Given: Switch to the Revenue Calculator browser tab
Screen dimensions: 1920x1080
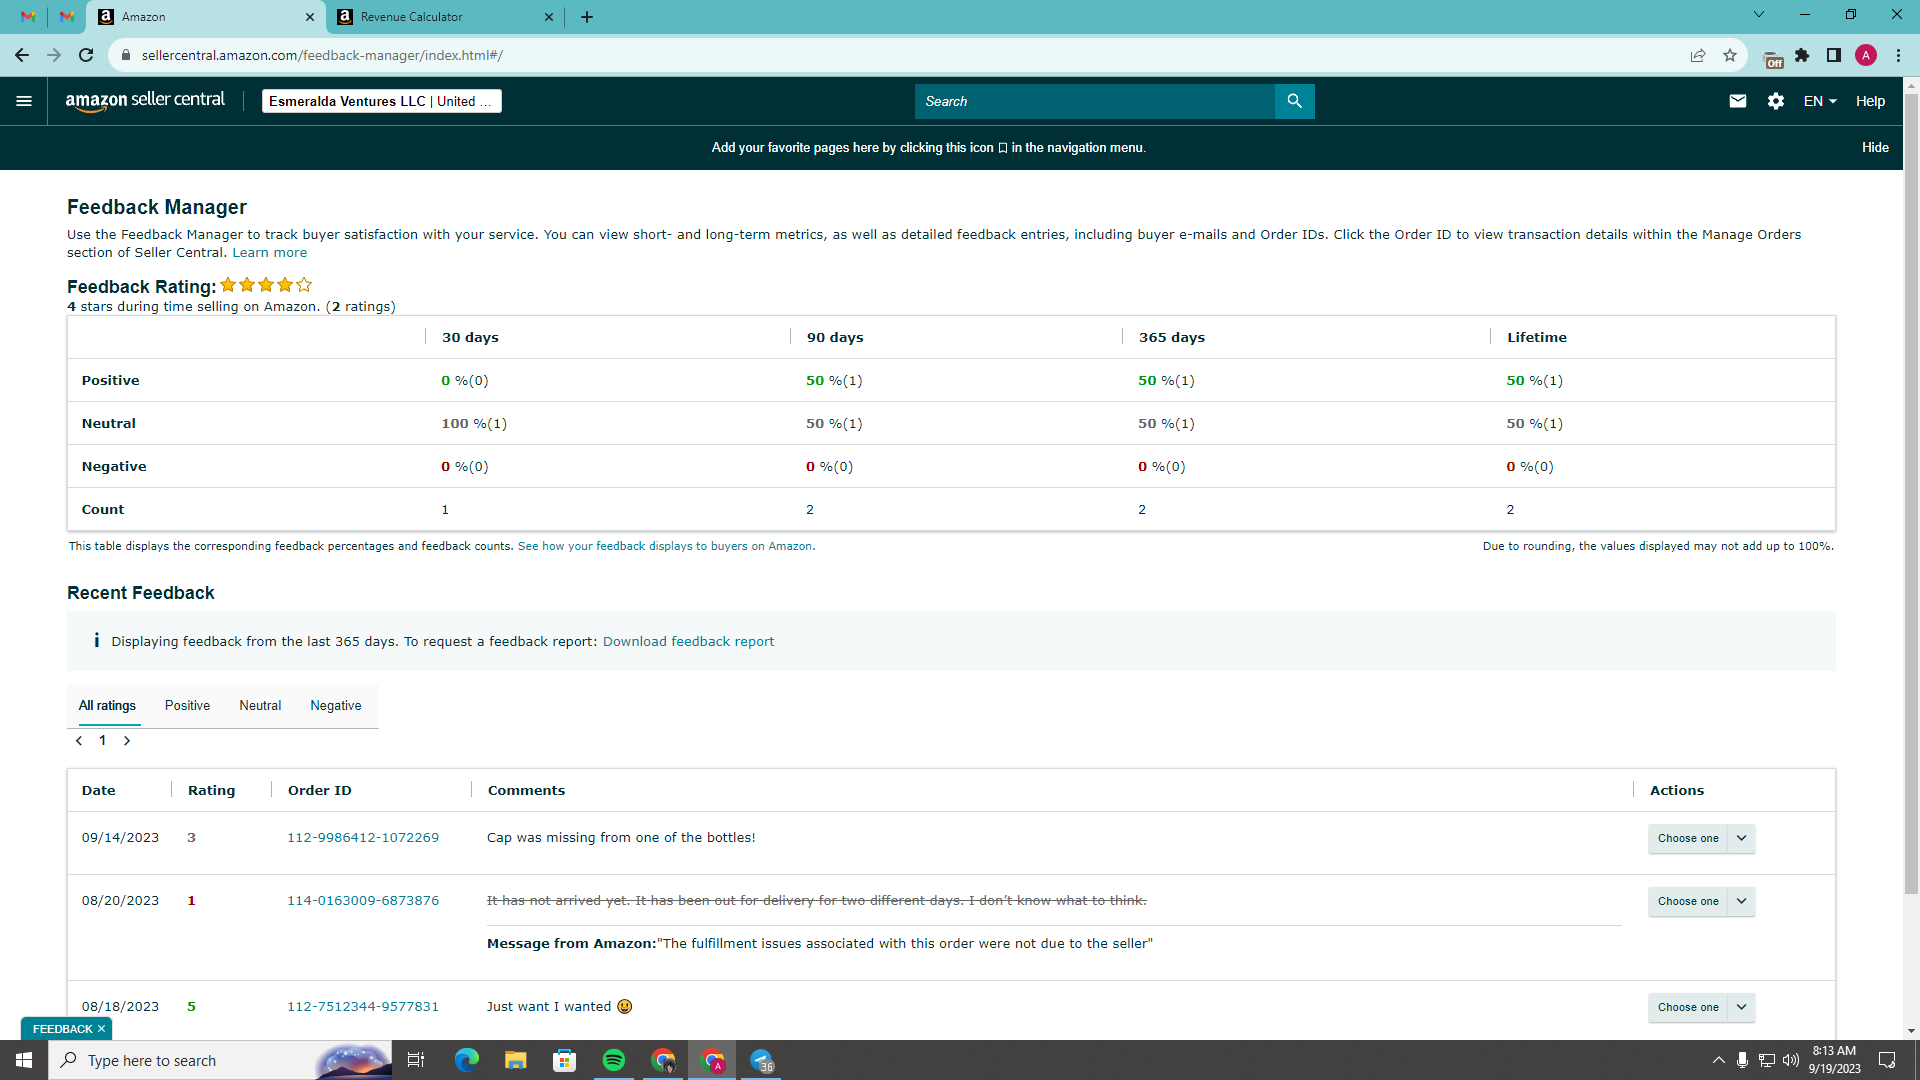Looking at the screenshot, I should pos(447,17).
